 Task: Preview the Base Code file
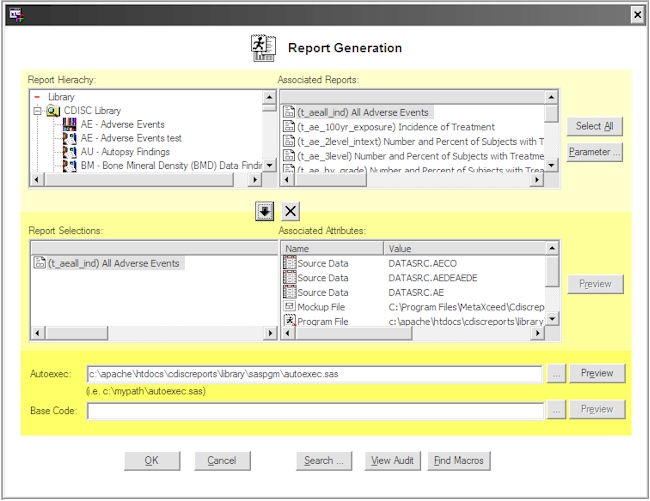pos(597,409)
